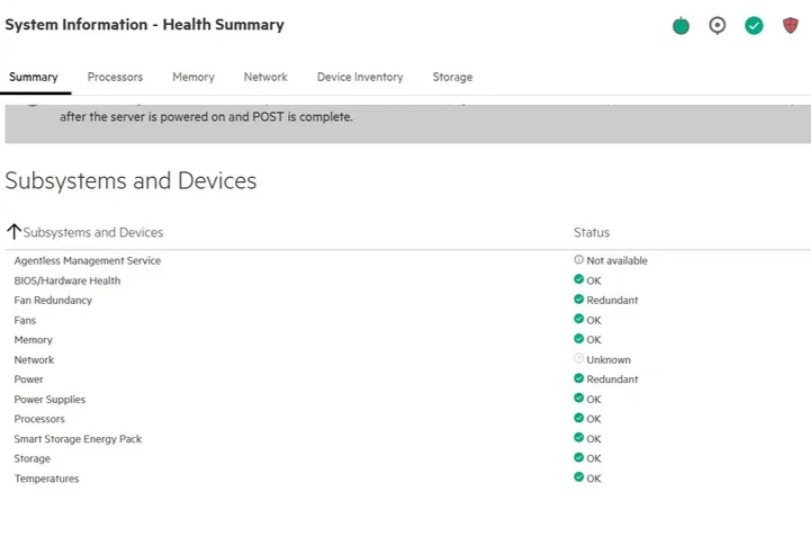Select the Device Inventory tab
This screenshot has height=535, width=811.
[360, 77]
